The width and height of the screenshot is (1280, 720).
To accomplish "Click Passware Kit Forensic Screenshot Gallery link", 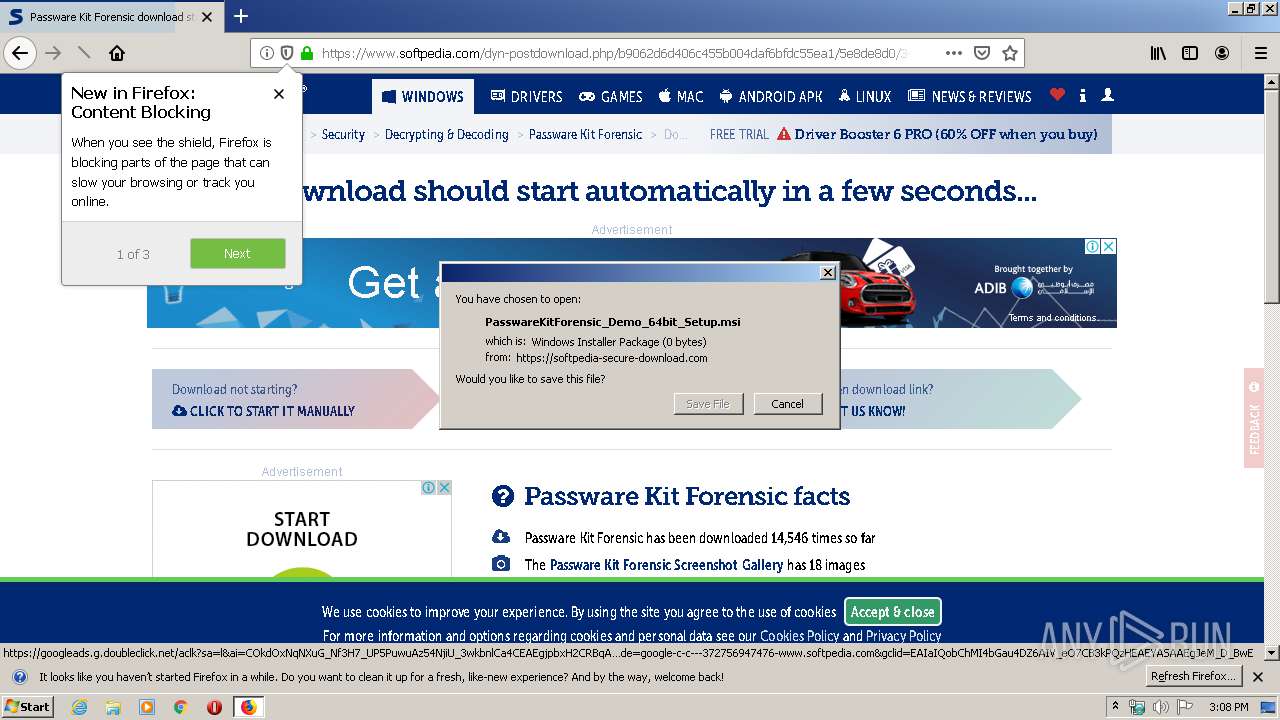I will (x=666, y=565).
